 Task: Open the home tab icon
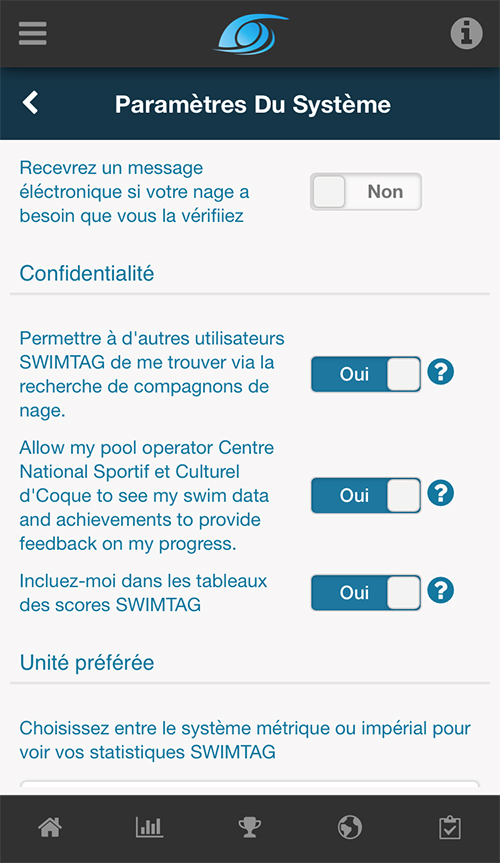(50, 827)
